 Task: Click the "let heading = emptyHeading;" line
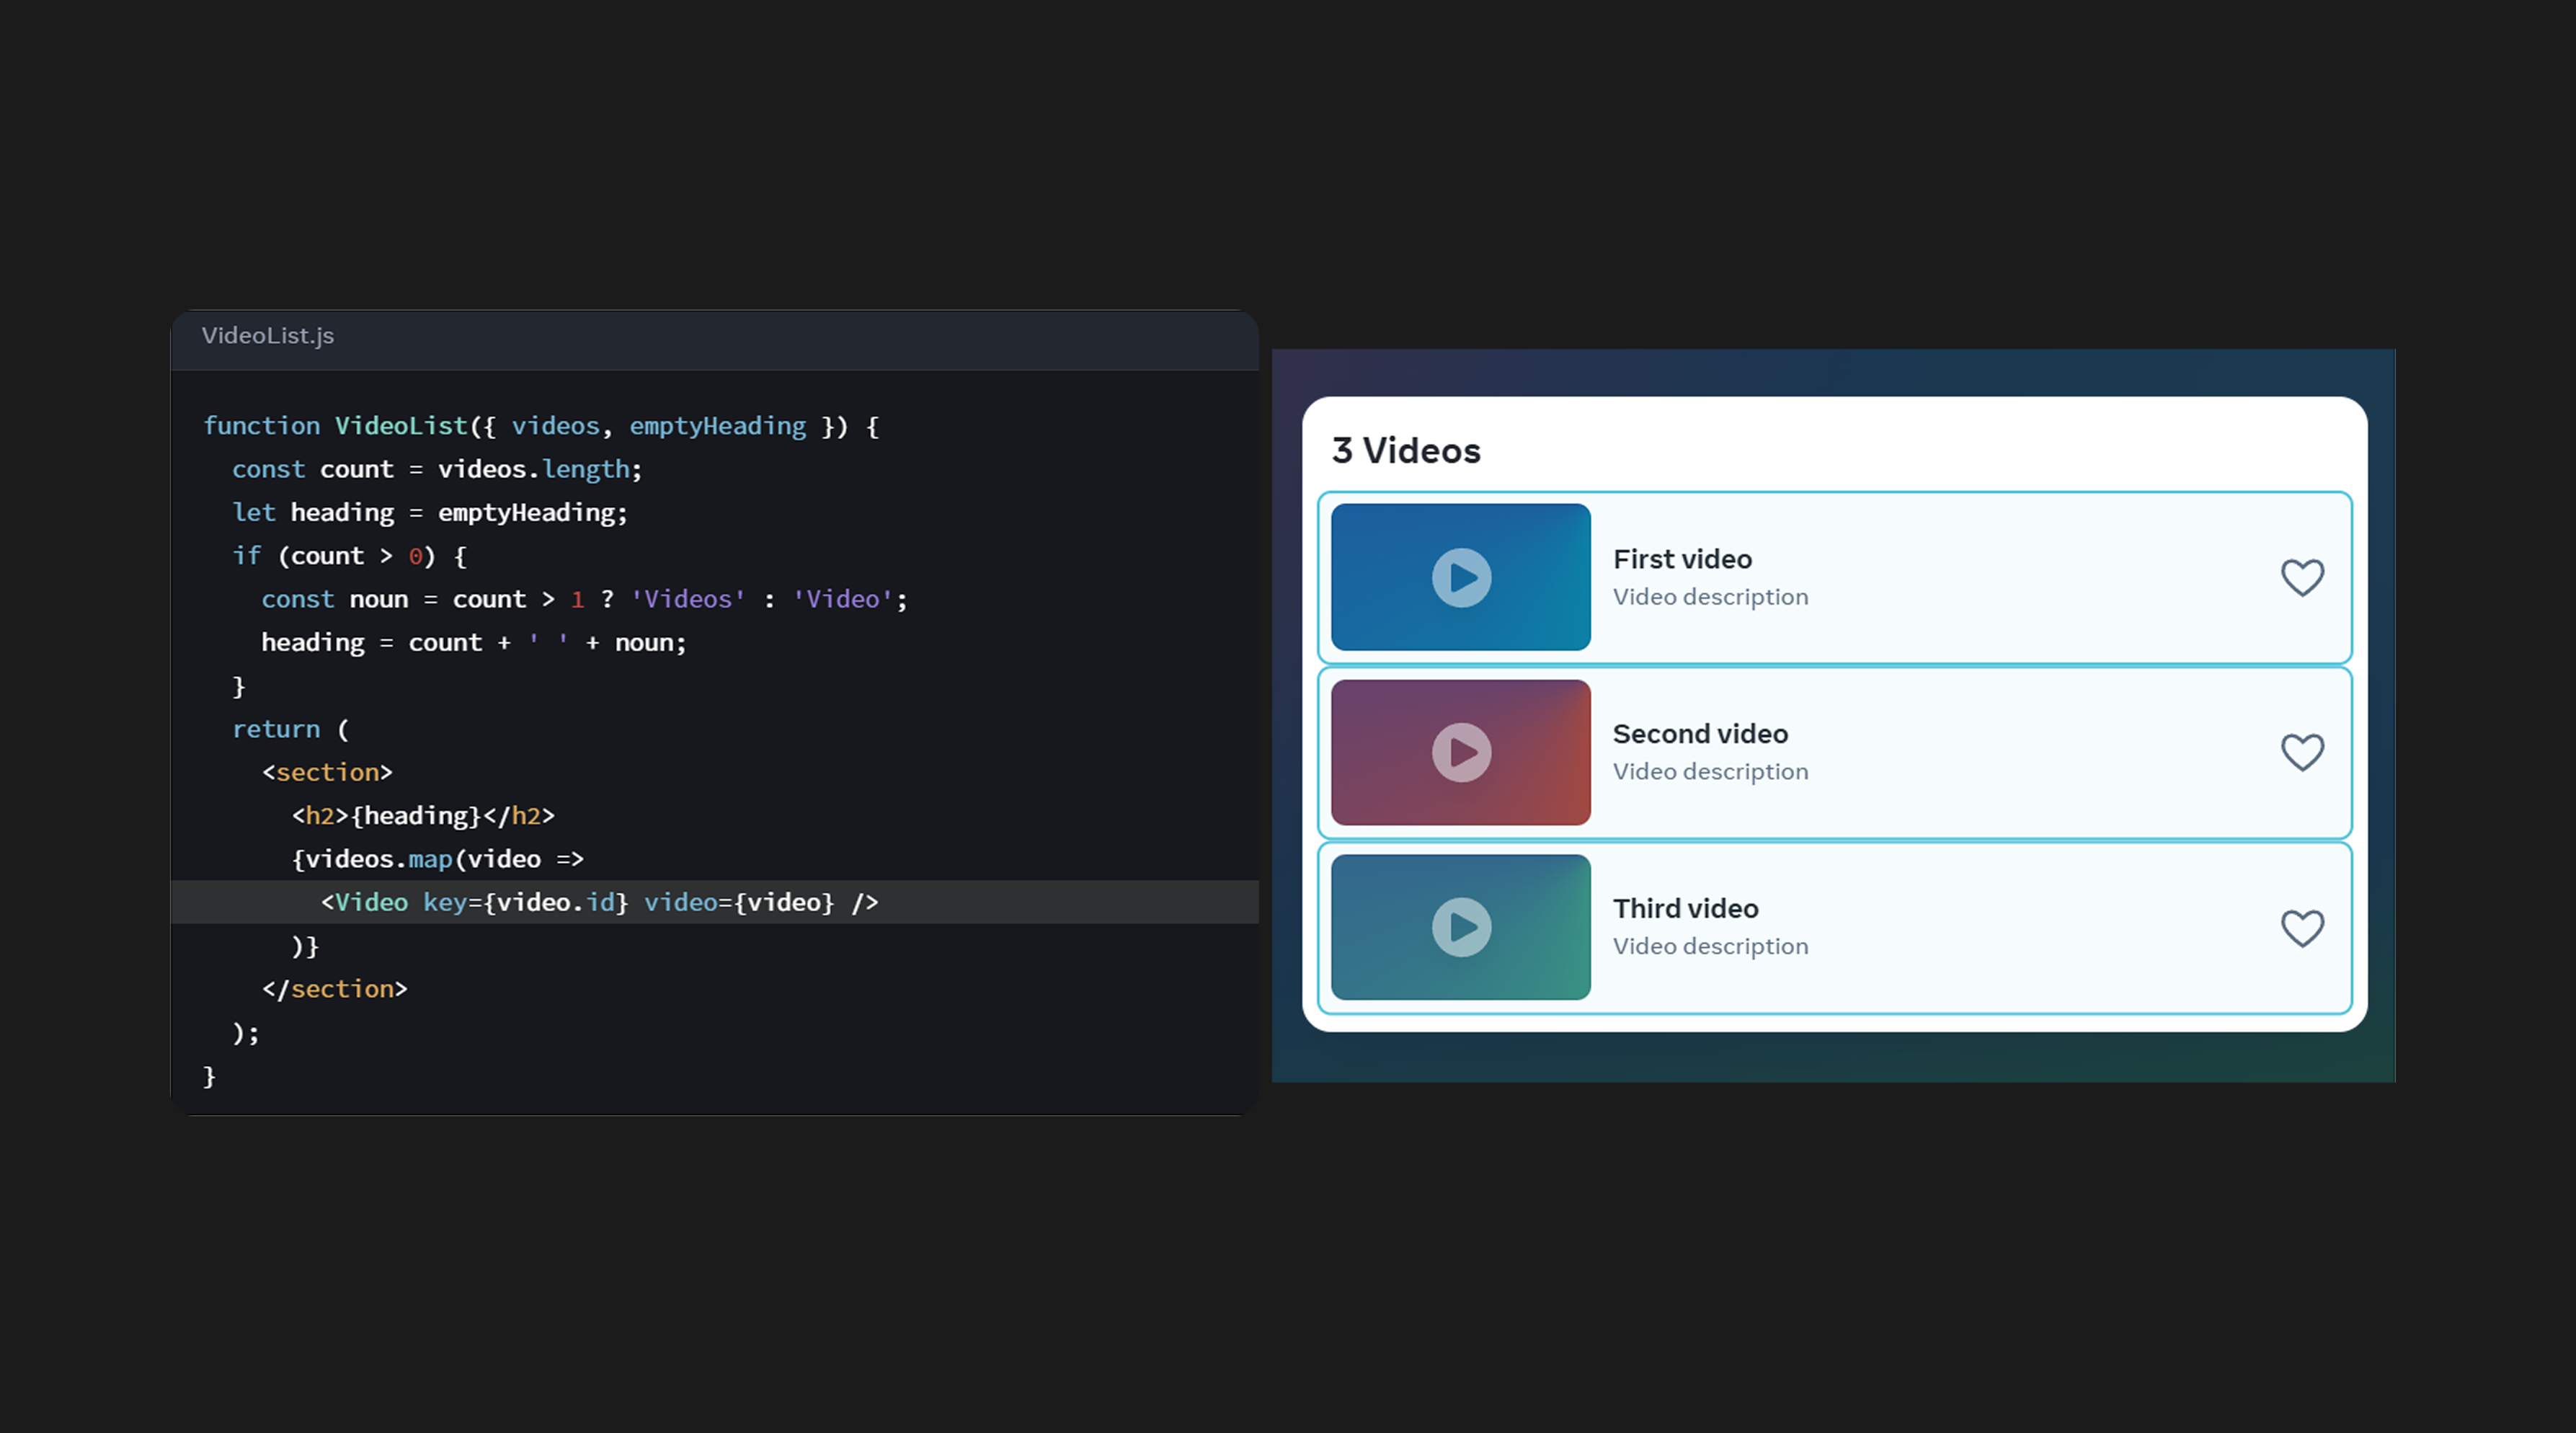coord(430,513)
